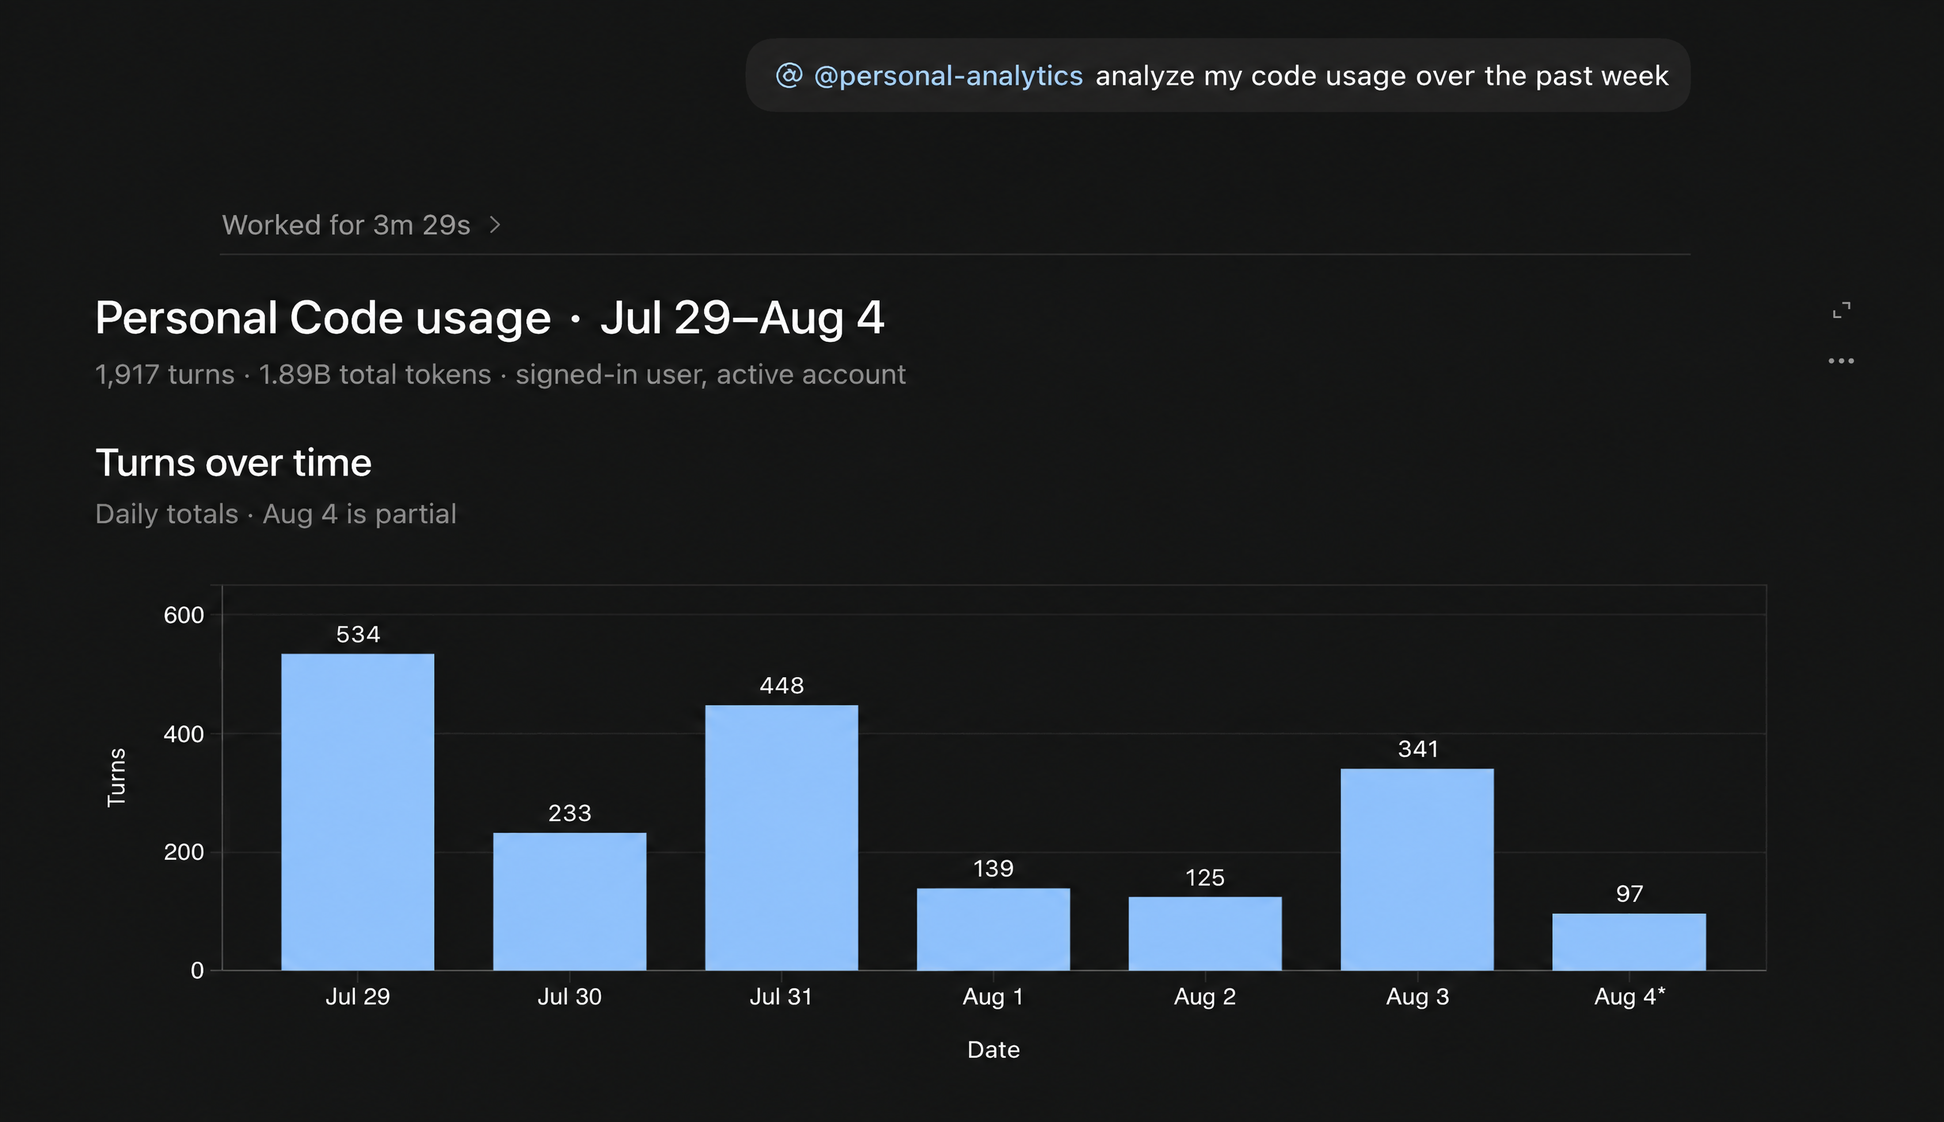Click the 'Turns over time' heading
The image size is (1944, 1122).
click(233, 463)
